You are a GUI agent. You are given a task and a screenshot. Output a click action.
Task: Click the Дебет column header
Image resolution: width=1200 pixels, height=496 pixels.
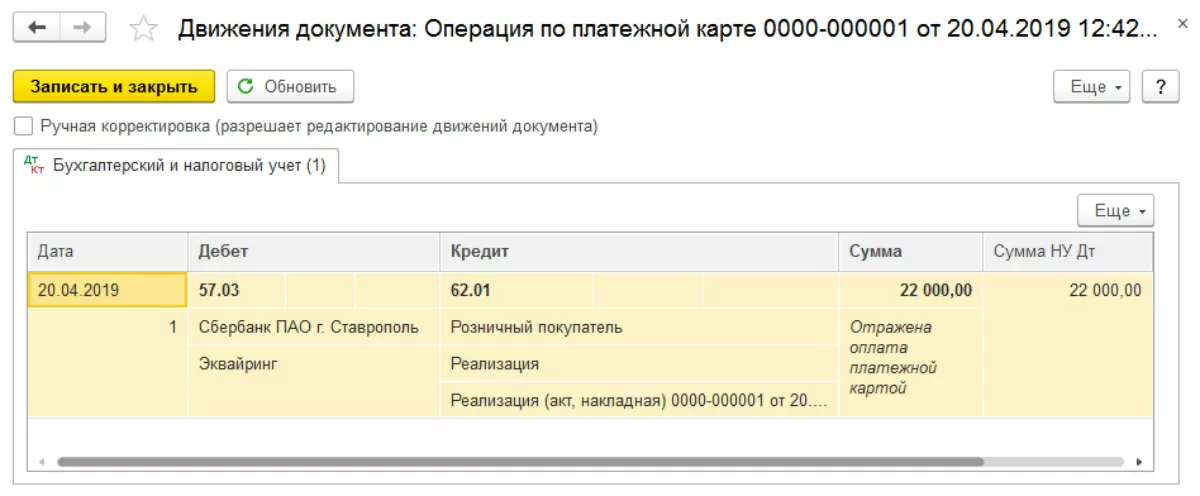pyautogui.click(x=313, y=252)
